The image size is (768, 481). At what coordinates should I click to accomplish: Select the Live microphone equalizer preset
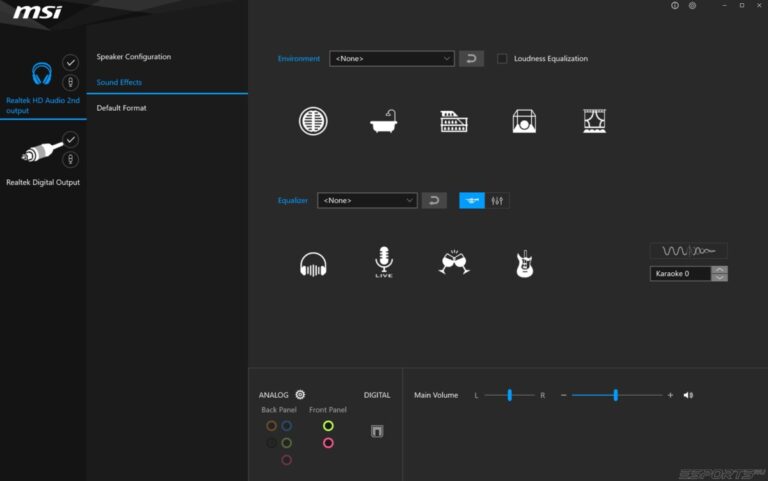tap(384, 263)
